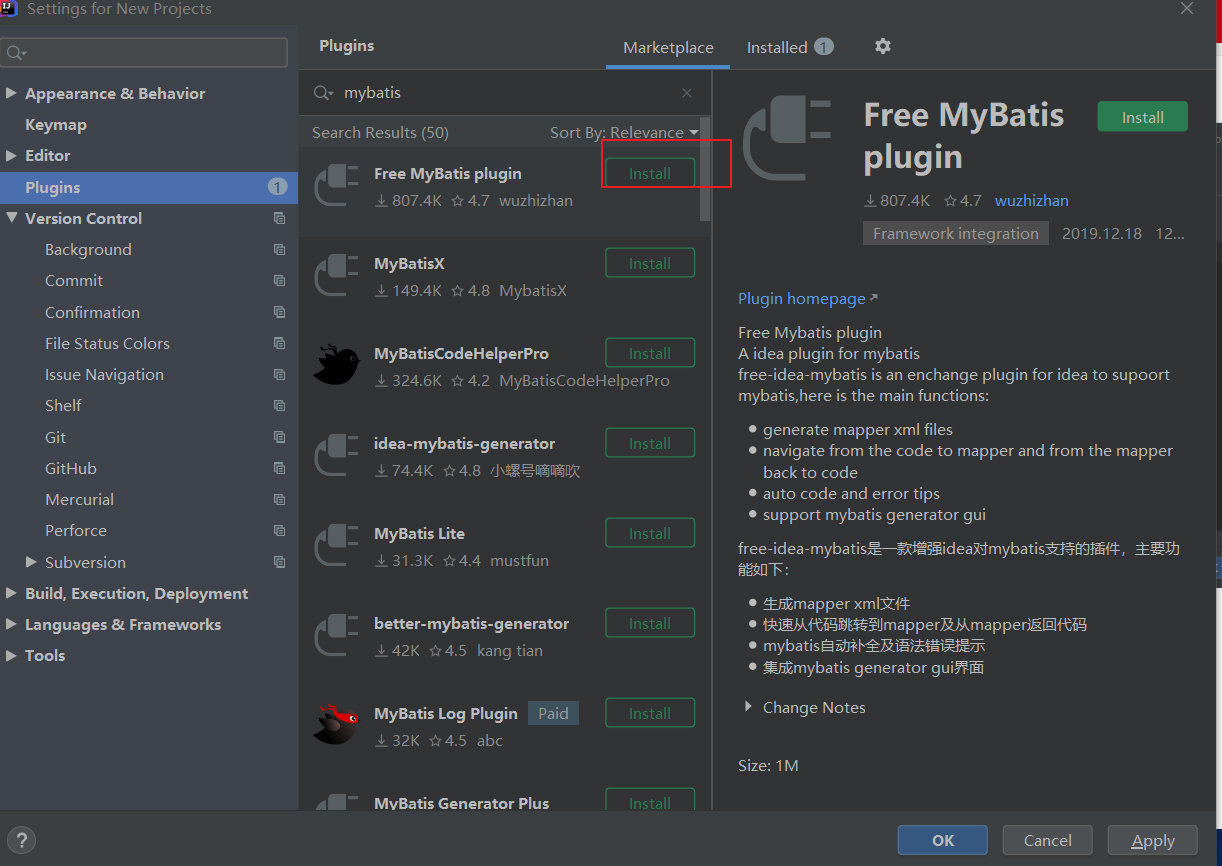Viewport: 1222px width, 866px height.
Task: Open the plugins gear settings menu
Action: pos(882,46)
